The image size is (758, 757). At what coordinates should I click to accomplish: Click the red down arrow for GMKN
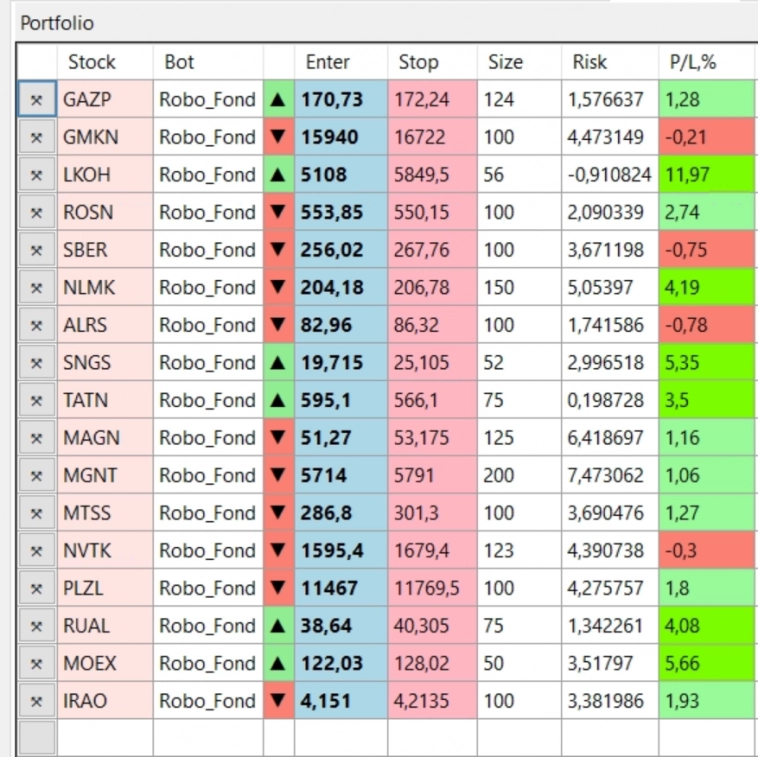[x=278, y=137]
